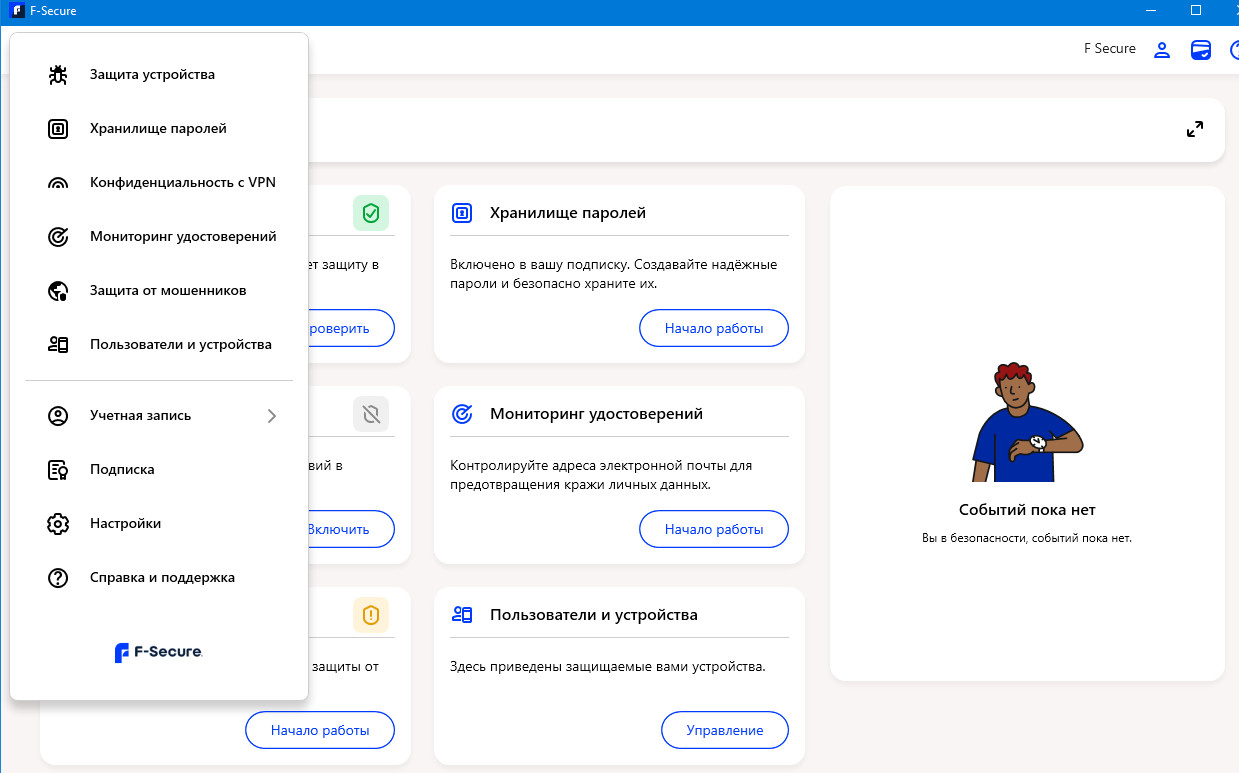
Task: Click Начало работы under Мониторинг удостоверений card
Action: click(x=714, y=529)
